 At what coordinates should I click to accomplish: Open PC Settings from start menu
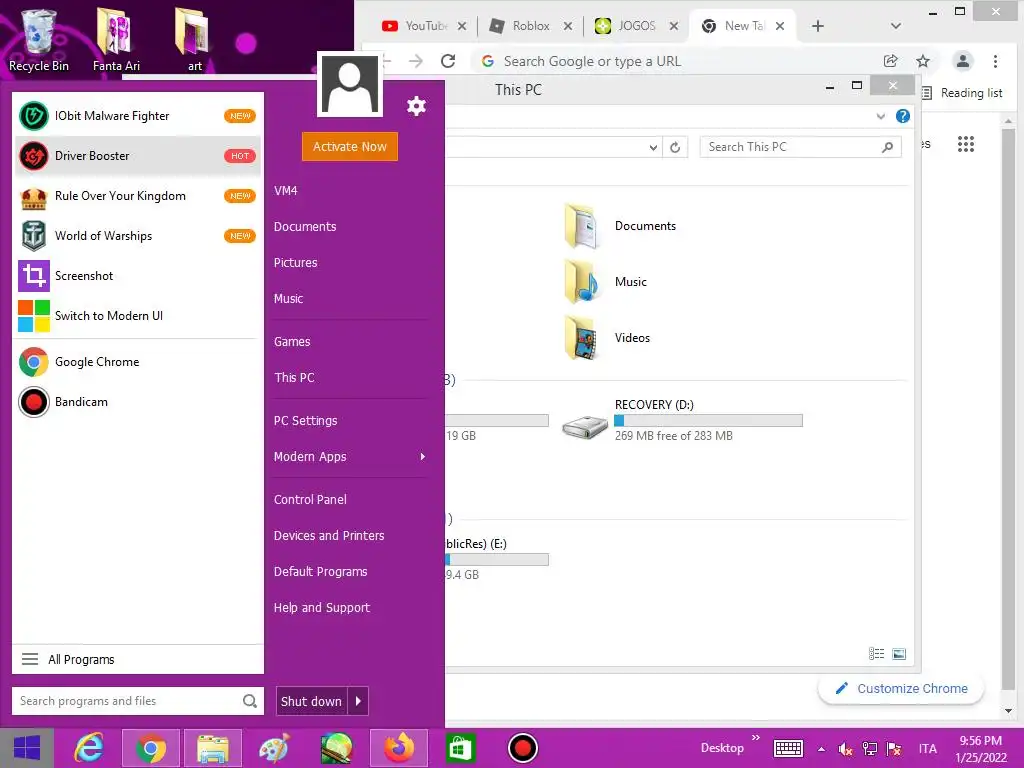[306, 421]
